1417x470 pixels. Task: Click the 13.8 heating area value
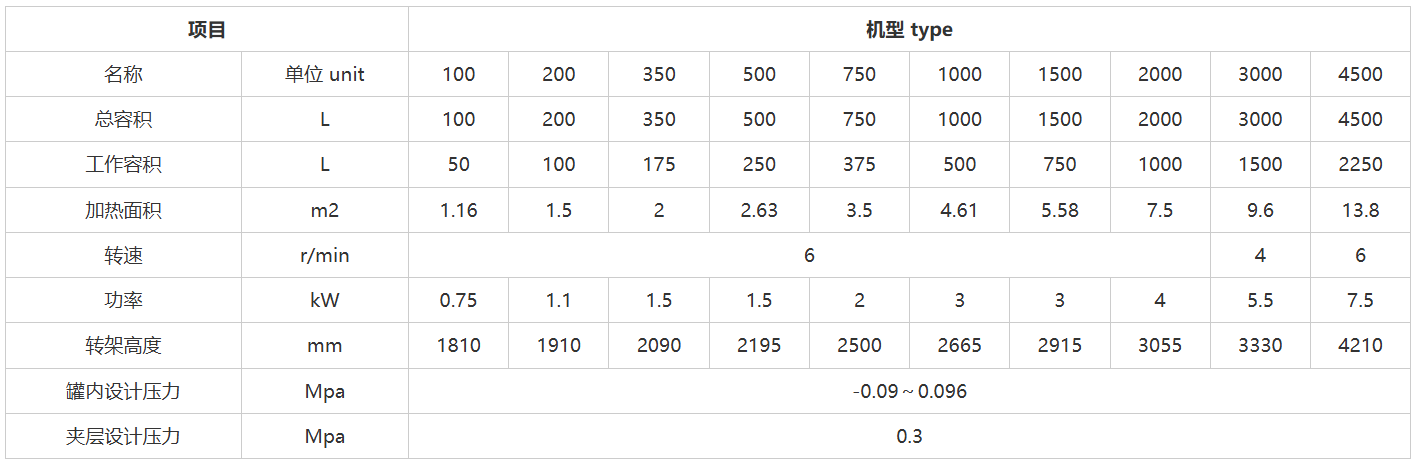tap(1360, 211)
